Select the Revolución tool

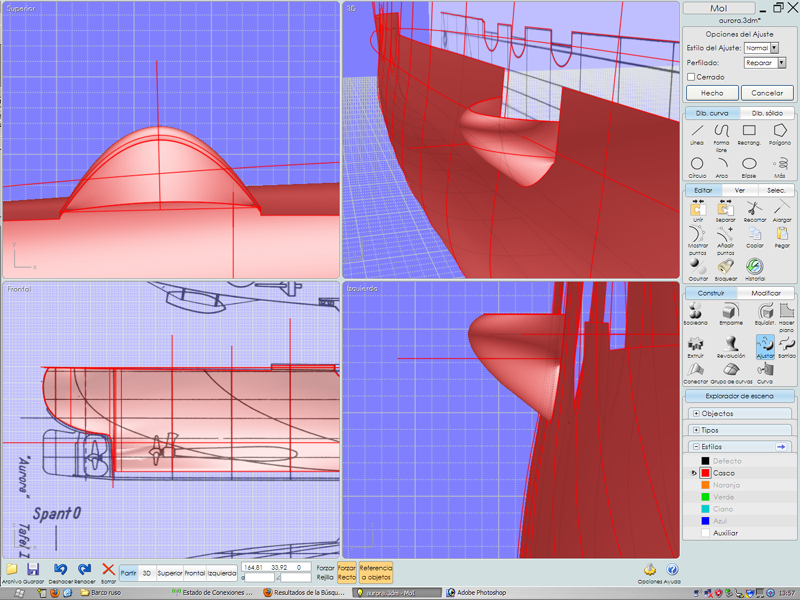(731, 347)
